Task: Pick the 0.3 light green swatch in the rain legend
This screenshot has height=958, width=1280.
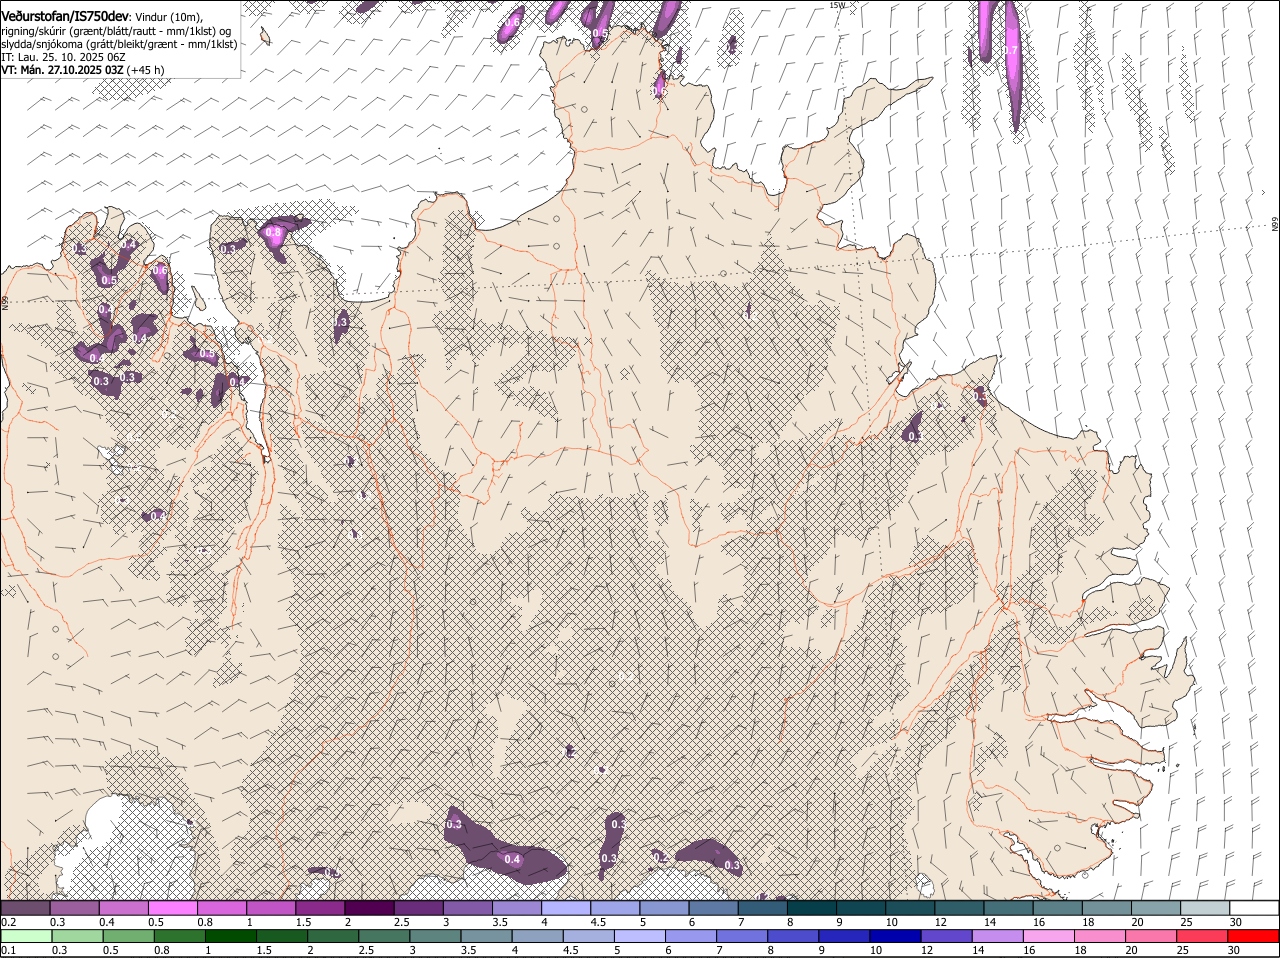Action: point(77,937)
